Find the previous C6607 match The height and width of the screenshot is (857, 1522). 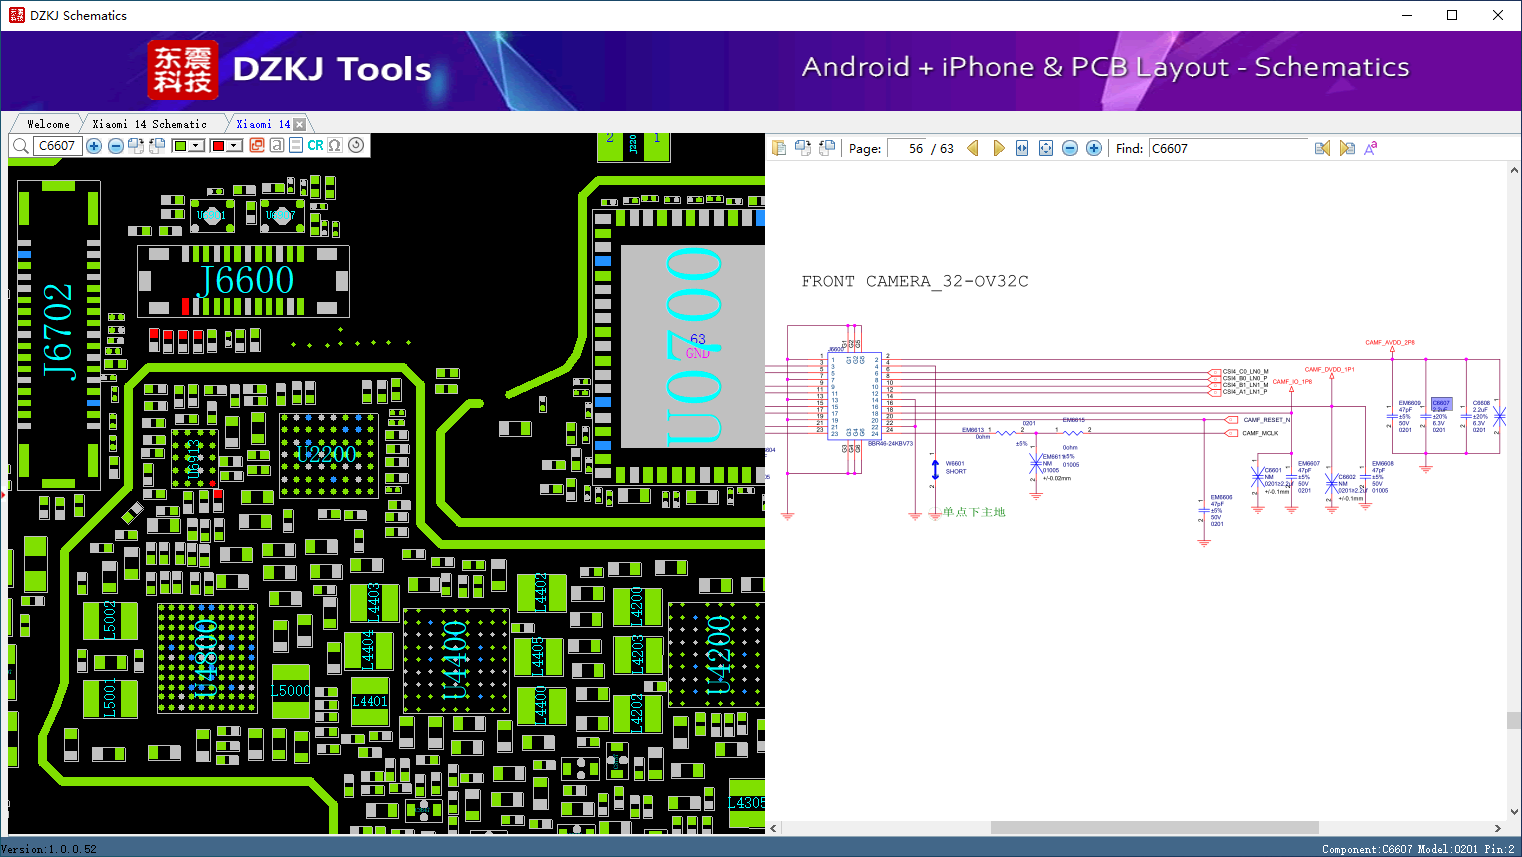[x=1322, y=148]
